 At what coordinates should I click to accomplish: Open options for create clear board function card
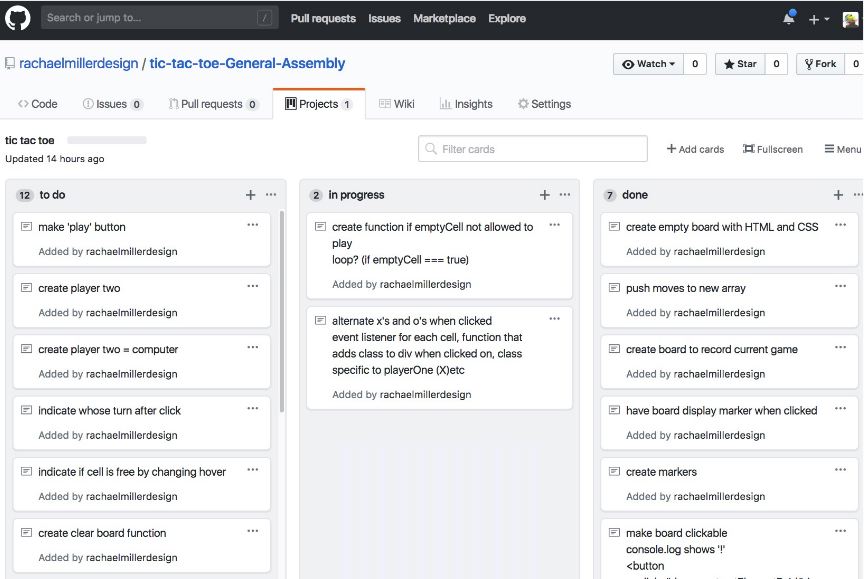253,531
